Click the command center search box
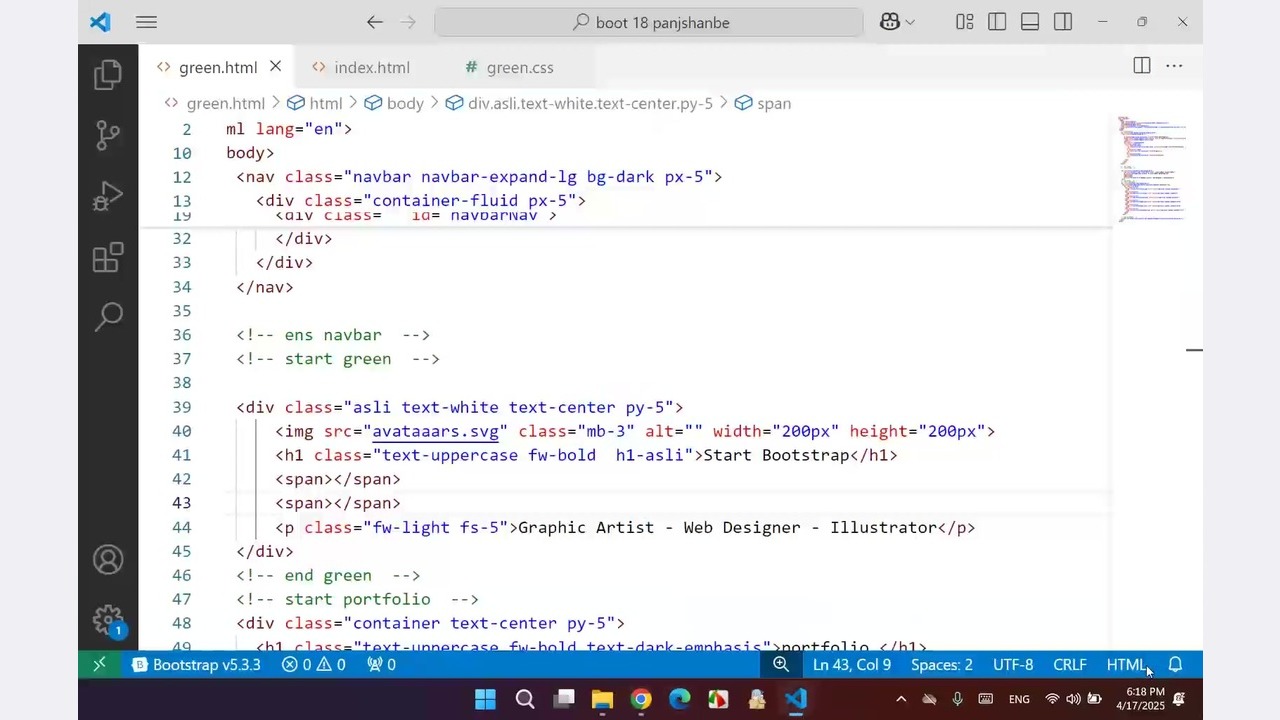The height and width of the screenshot is (720, 1280). [649, 22]
